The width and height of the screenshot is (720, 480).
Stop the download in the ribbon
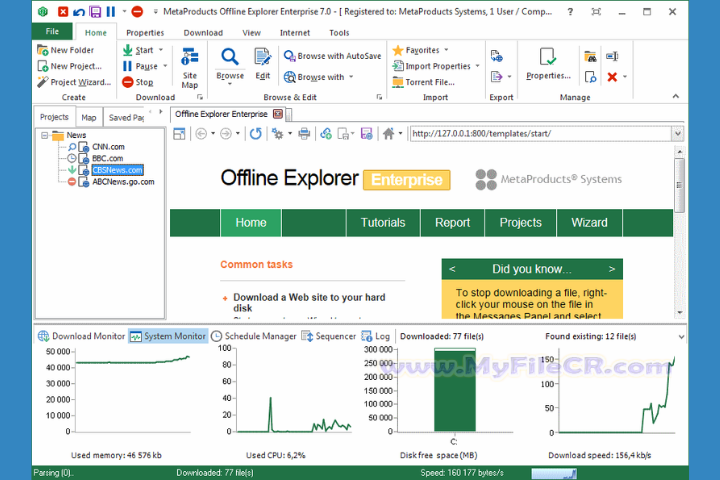tap(138, 82)
